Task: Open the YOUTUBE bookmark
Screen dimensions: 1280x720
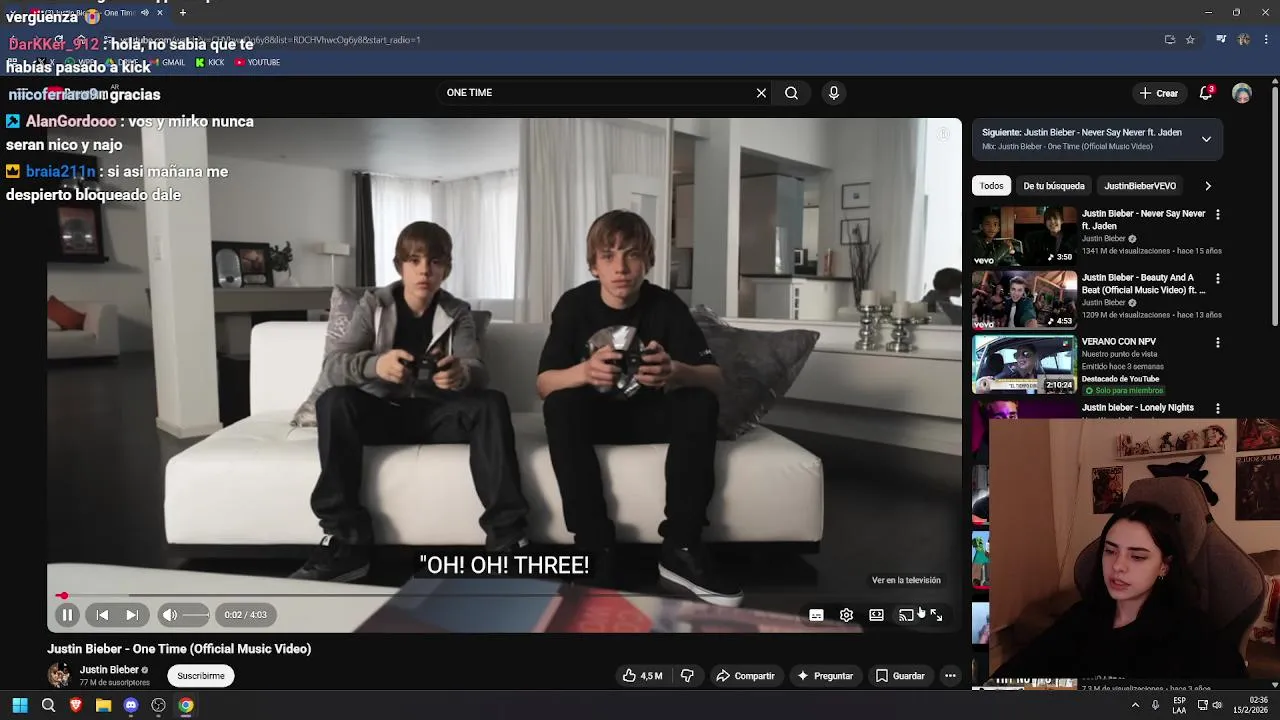Action: click(x=258, y=62)
